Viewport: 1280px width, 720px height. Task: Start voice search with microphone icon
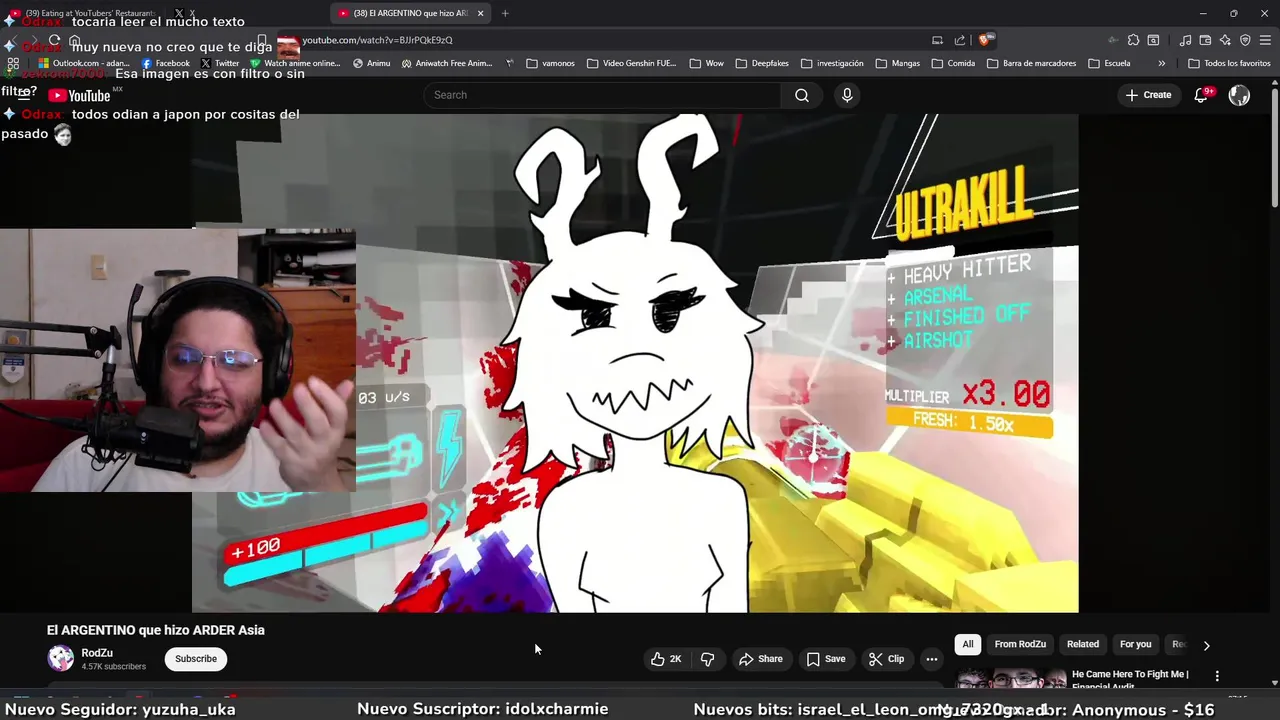tap(847, 95)
